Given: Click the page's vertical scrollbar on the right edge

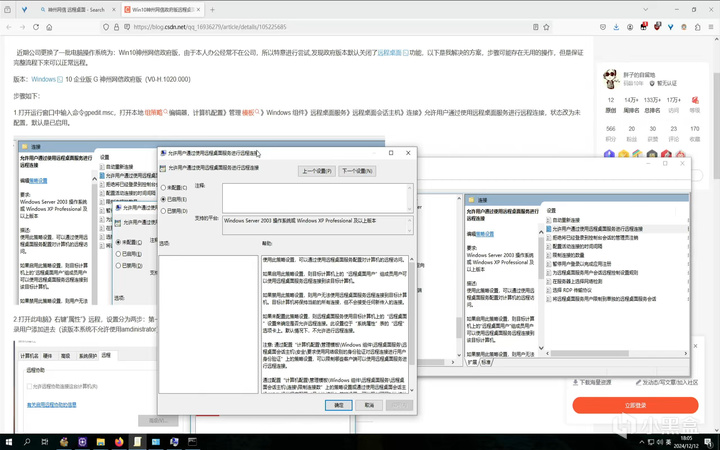Looking at the screenshot, I should click(716, 126).
